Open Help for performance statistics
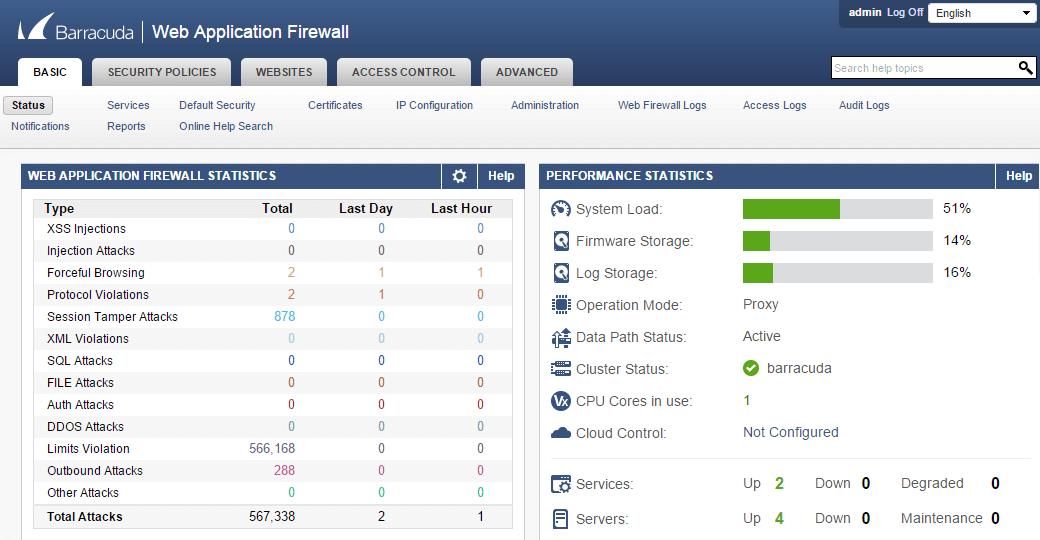The width and height of the screenshot is (1040, 540). click(1018, 176)
